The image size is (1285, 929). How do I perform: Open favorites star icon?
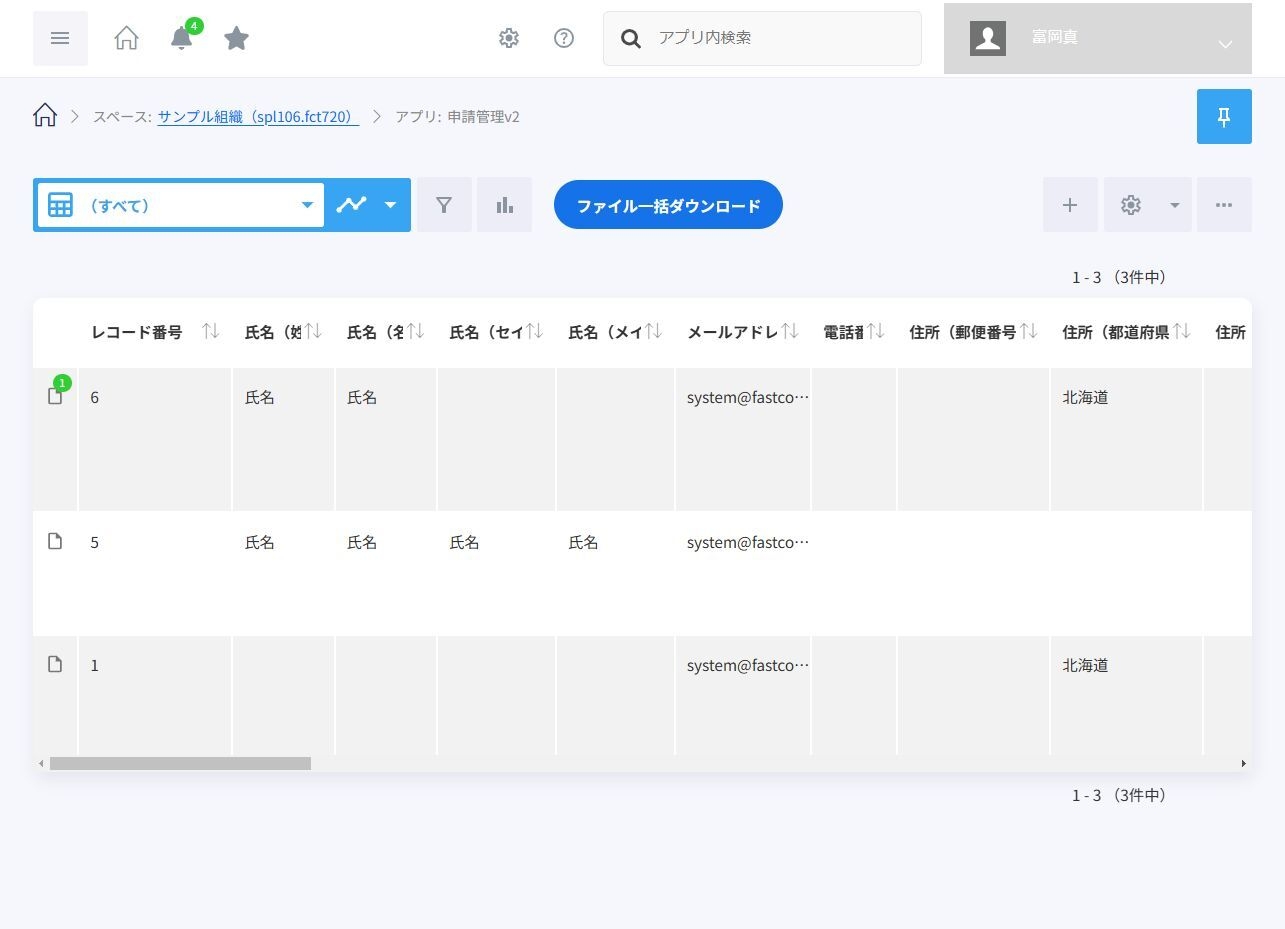236,38
